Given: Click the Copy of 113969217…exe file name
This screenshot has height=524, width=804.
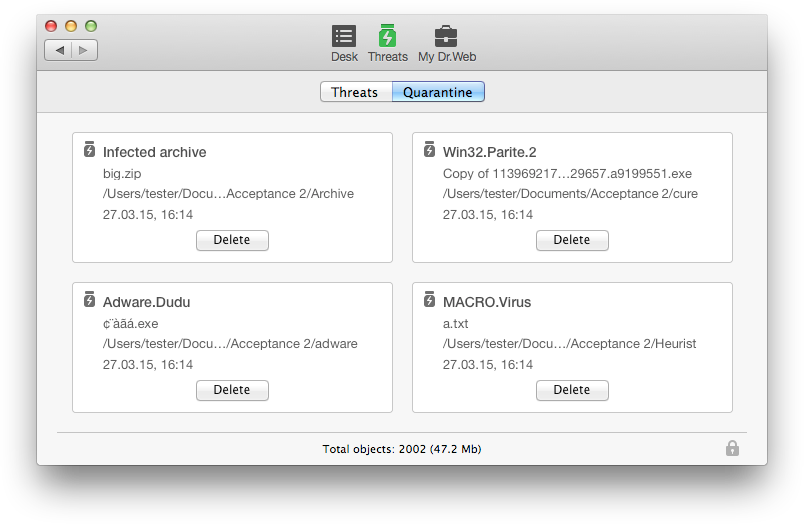Looking at the screenshot, I should [x=567, y=174].
